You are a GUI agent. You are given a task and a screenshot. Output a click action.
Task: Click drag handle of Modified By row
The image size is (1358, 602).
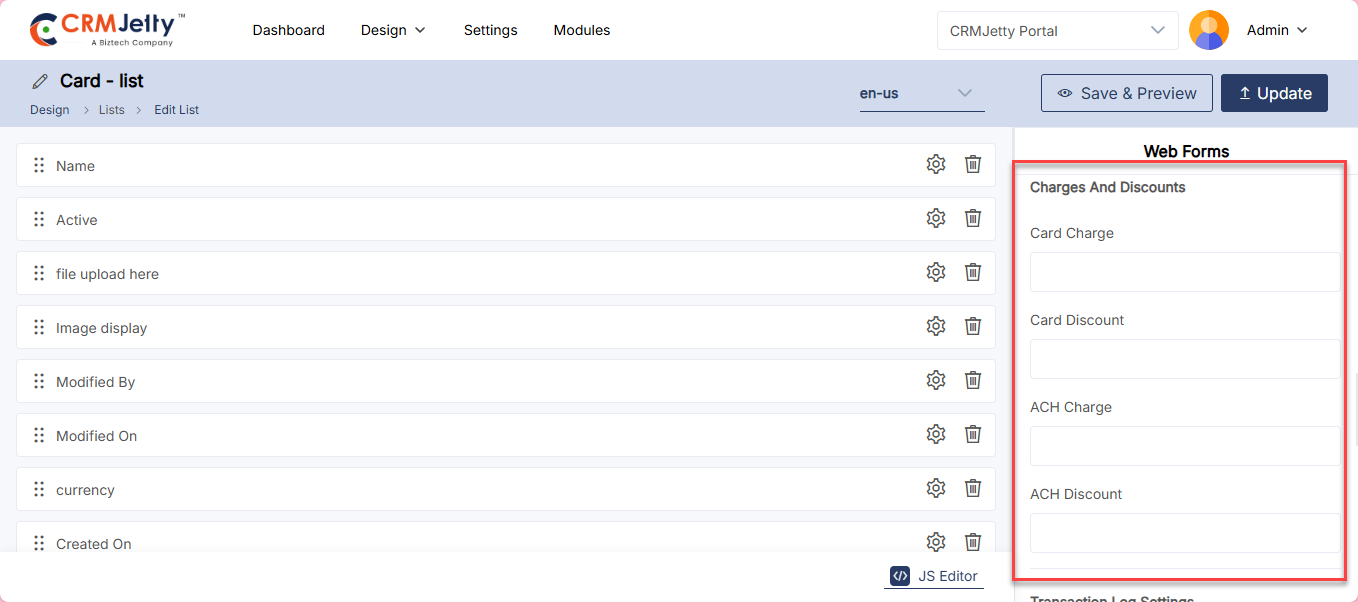pos(39,381)
